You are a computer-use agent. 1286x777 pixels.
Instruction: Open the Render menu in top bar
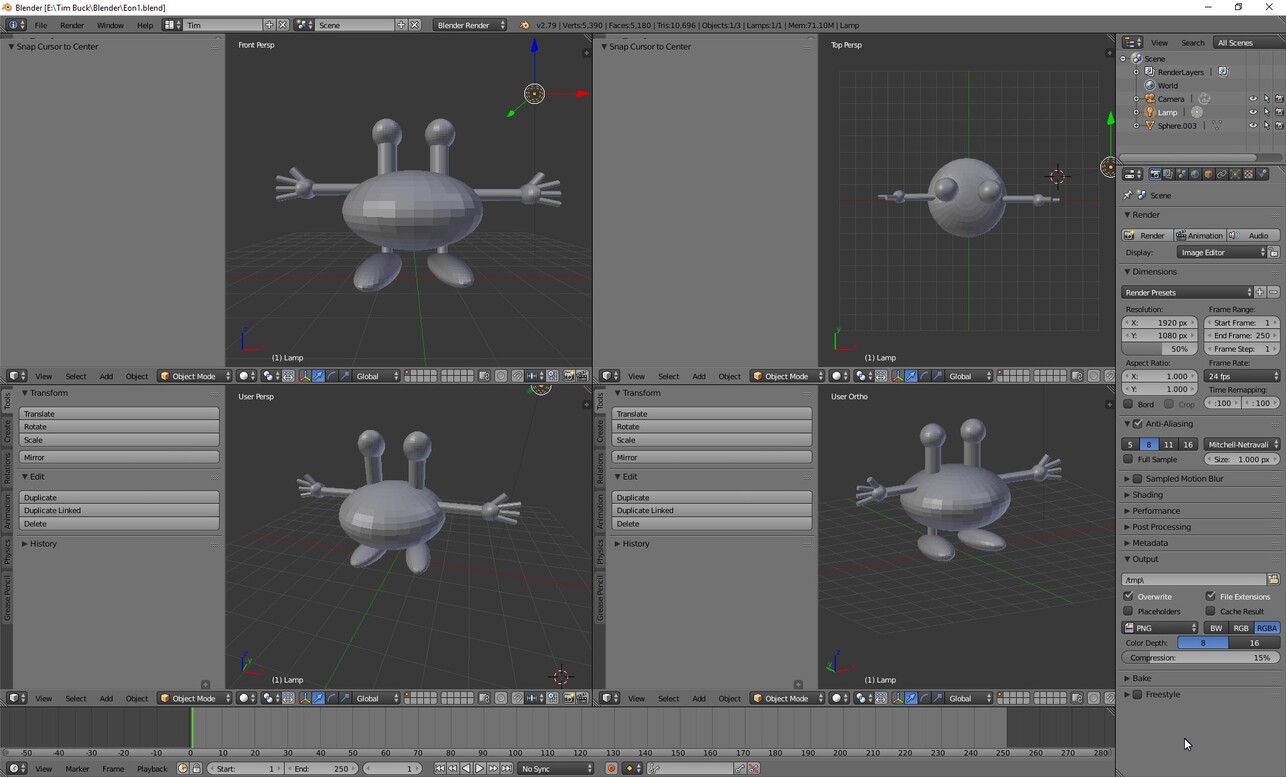point(72,25)
